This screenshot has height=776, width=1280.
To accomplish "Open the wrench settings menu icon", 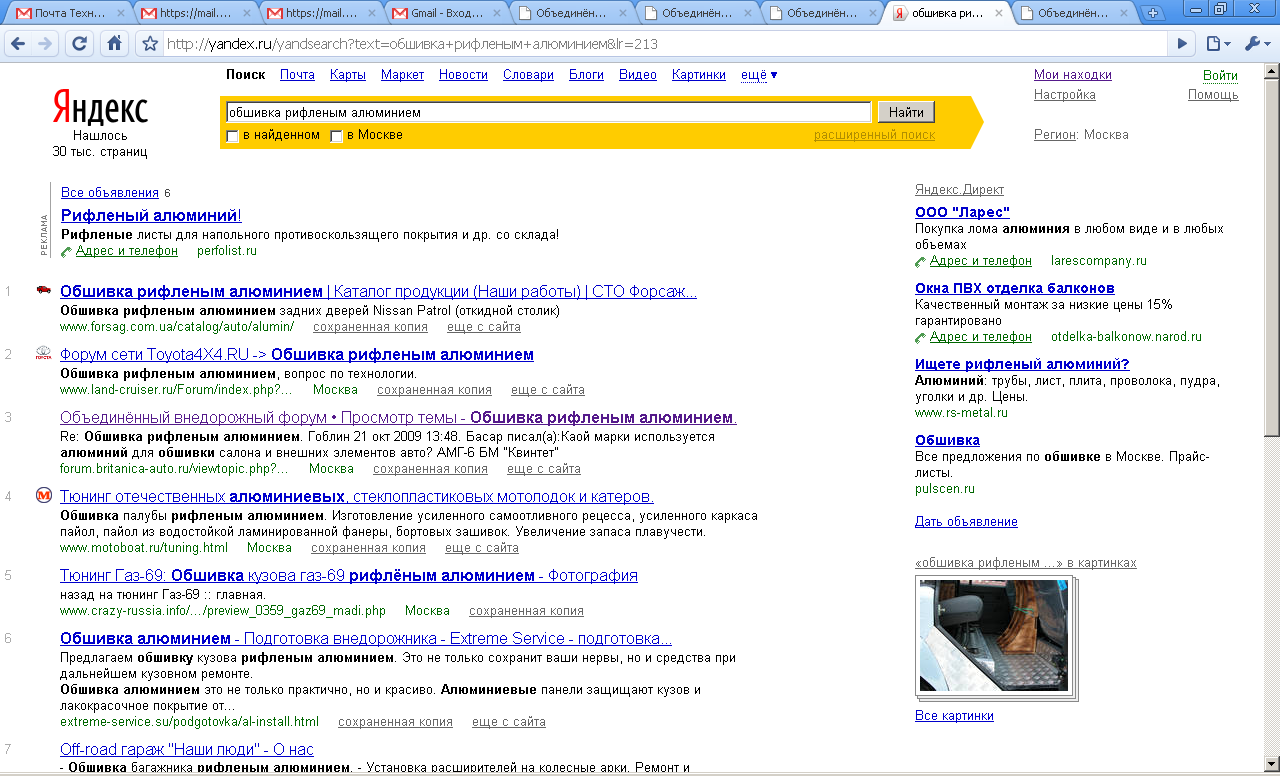I will coord(1256,44).
